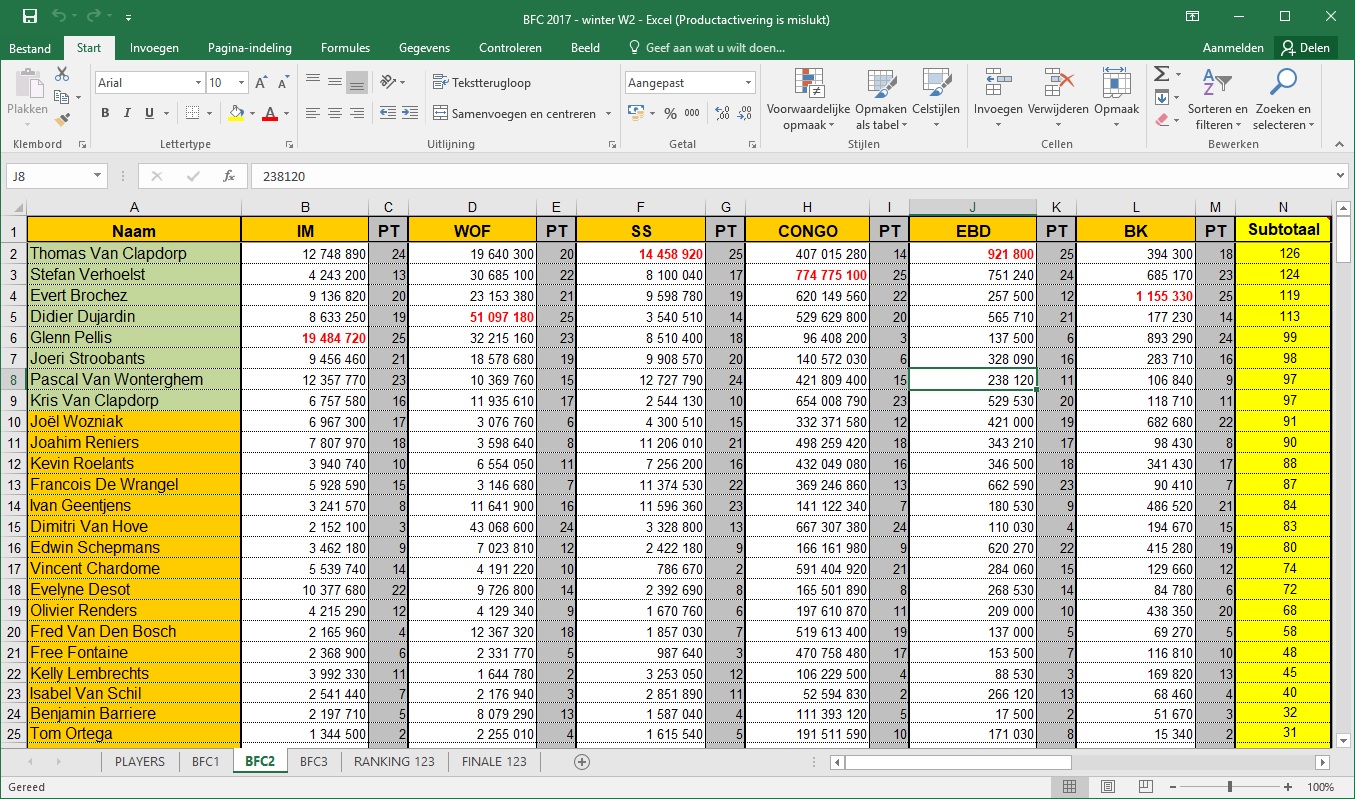Click the insert function fx icon
1355x799 pixels.
(229, 176)
